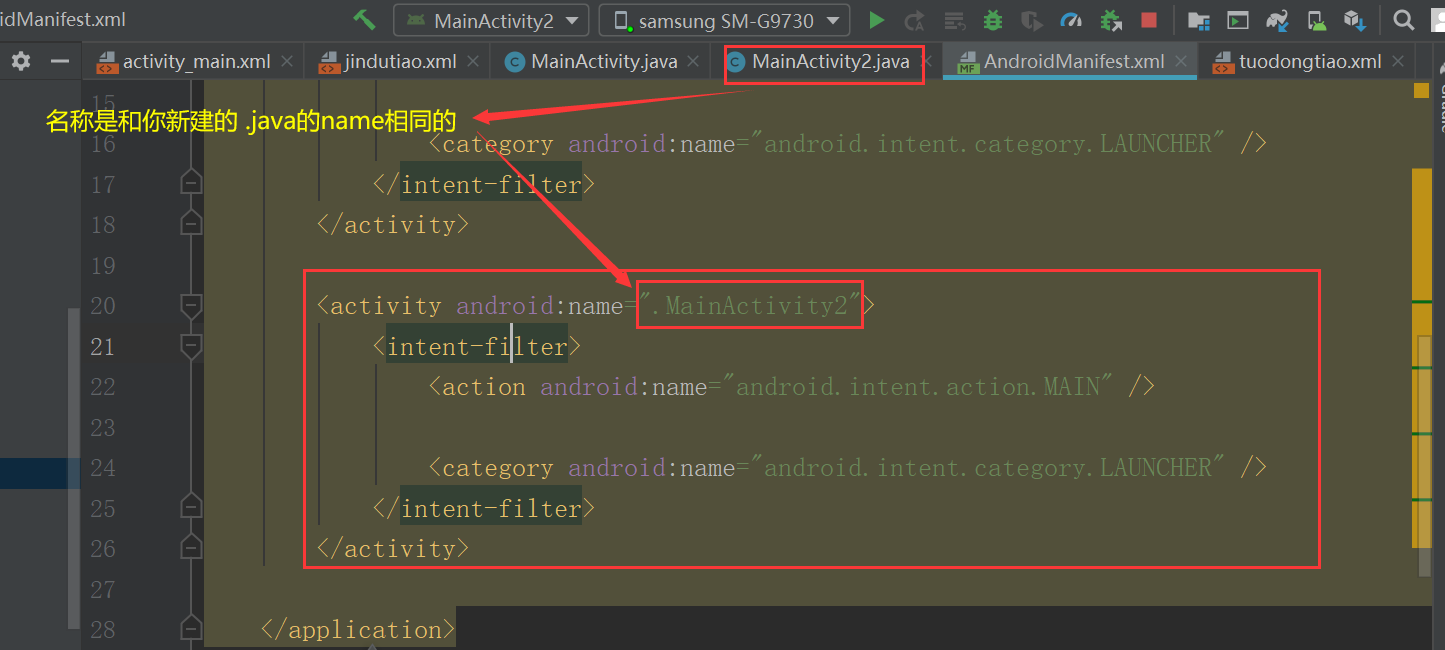Collapse the intent-filter fold at line 17
Image resolution: width=1445 pixels, height=650 pixels.
pyautogui.click(x=191, y=181)
